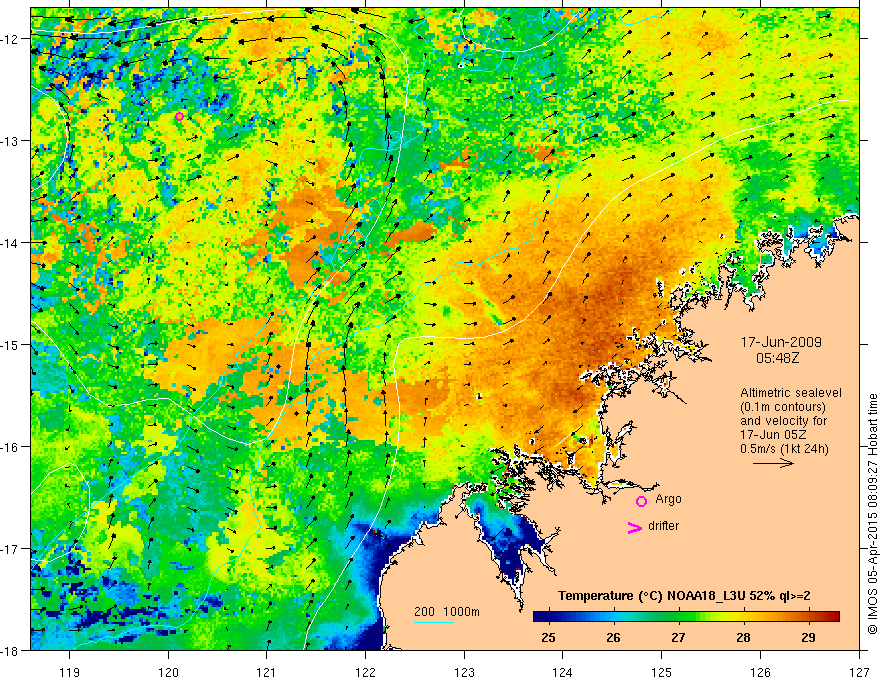
Task: Click the longitude axis label 121
Action: pyautogui.click(x=267, y=672)
